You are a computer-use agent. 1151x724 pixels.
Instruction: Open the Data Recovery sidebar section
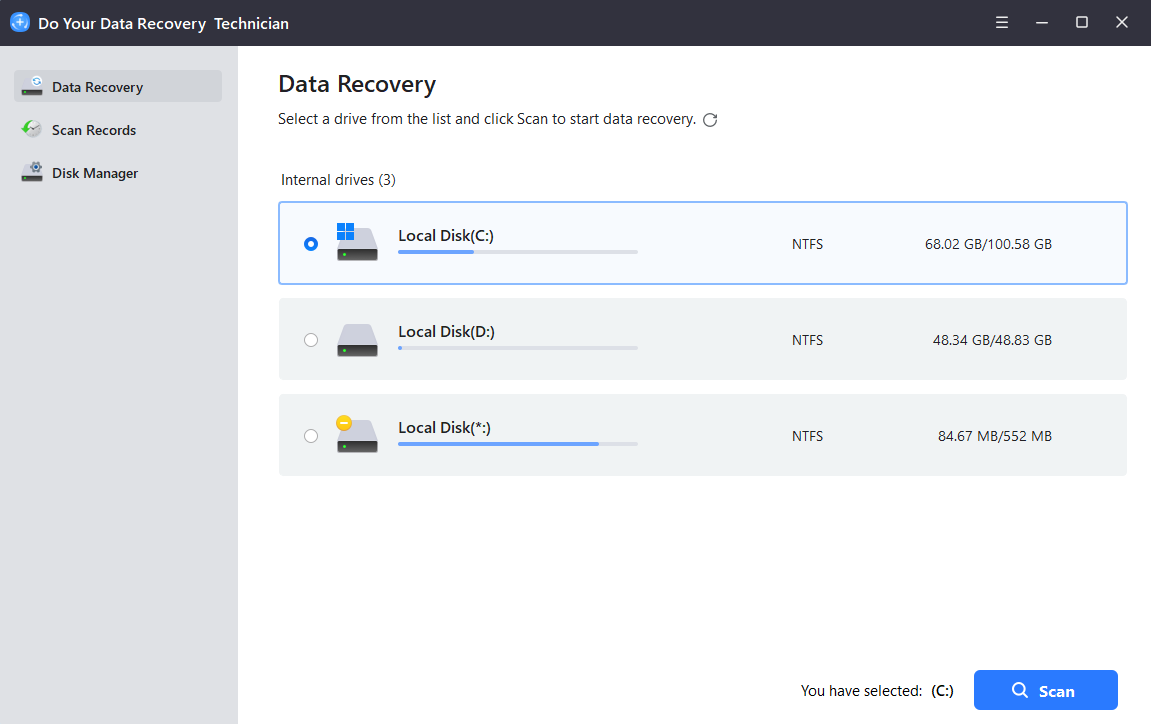pyautogui.click(x=117, y=87)
